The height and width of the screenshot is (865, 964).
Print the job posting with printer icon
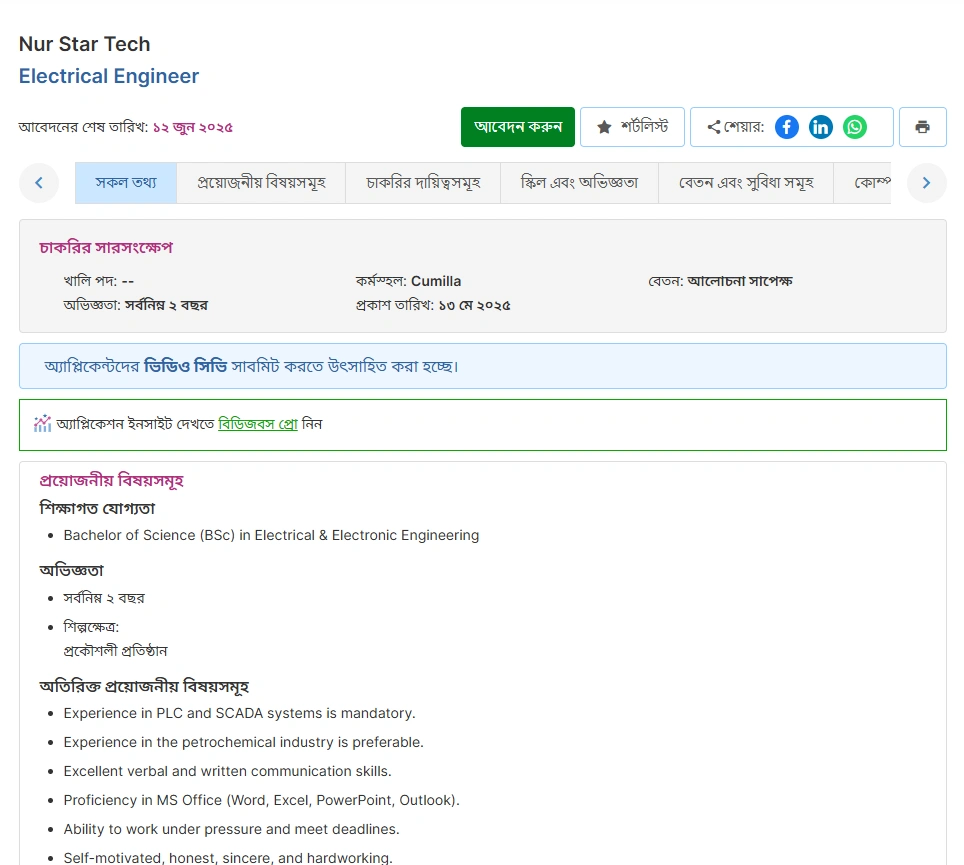point(922,127)
